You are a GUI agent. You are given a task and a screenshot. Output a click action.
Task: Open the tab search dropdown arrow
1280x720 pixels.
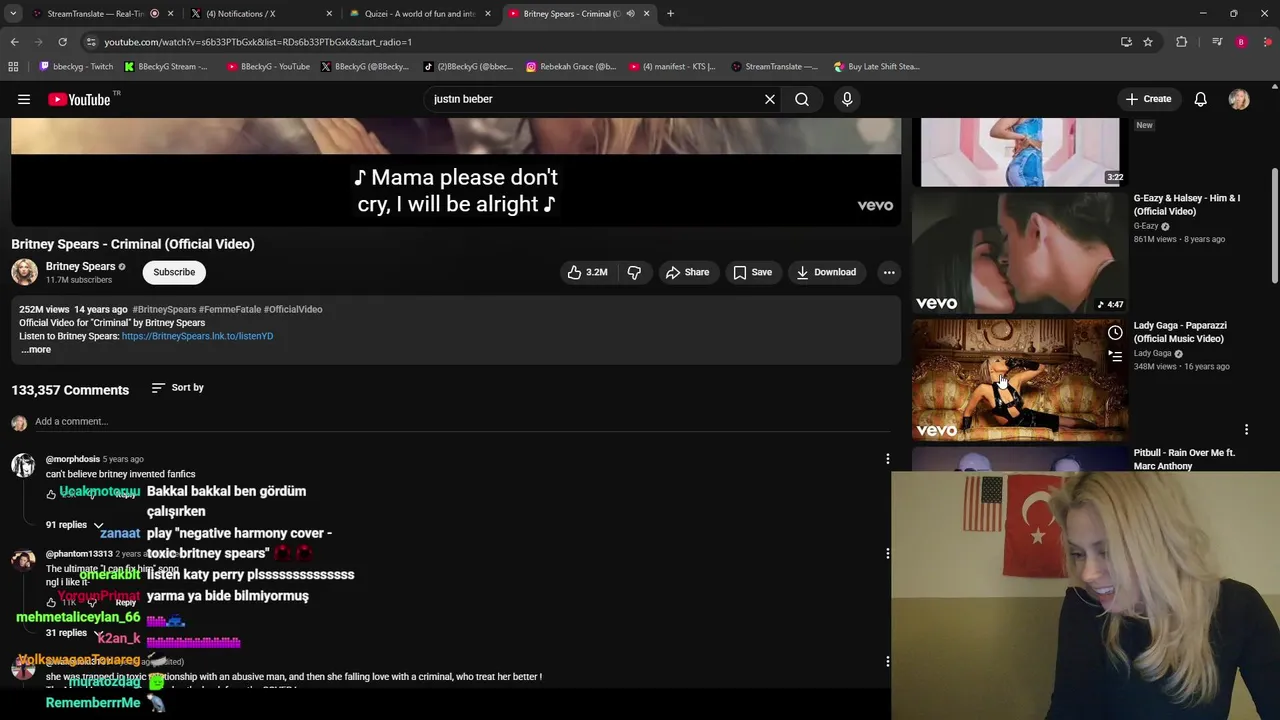click(13, 14)
